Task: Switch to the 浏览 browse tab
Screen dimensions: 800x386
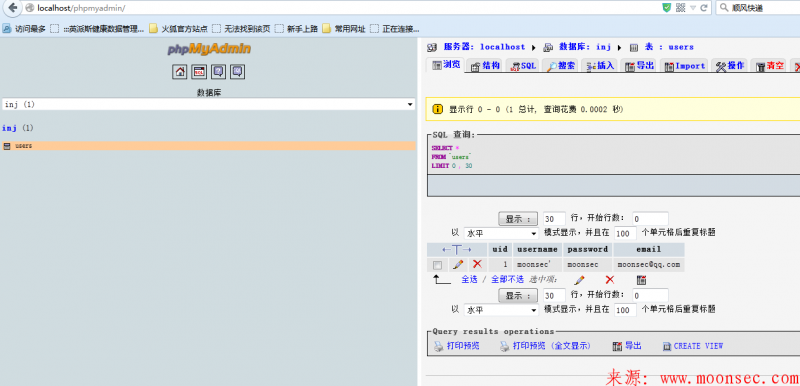Action: (446, 65)
